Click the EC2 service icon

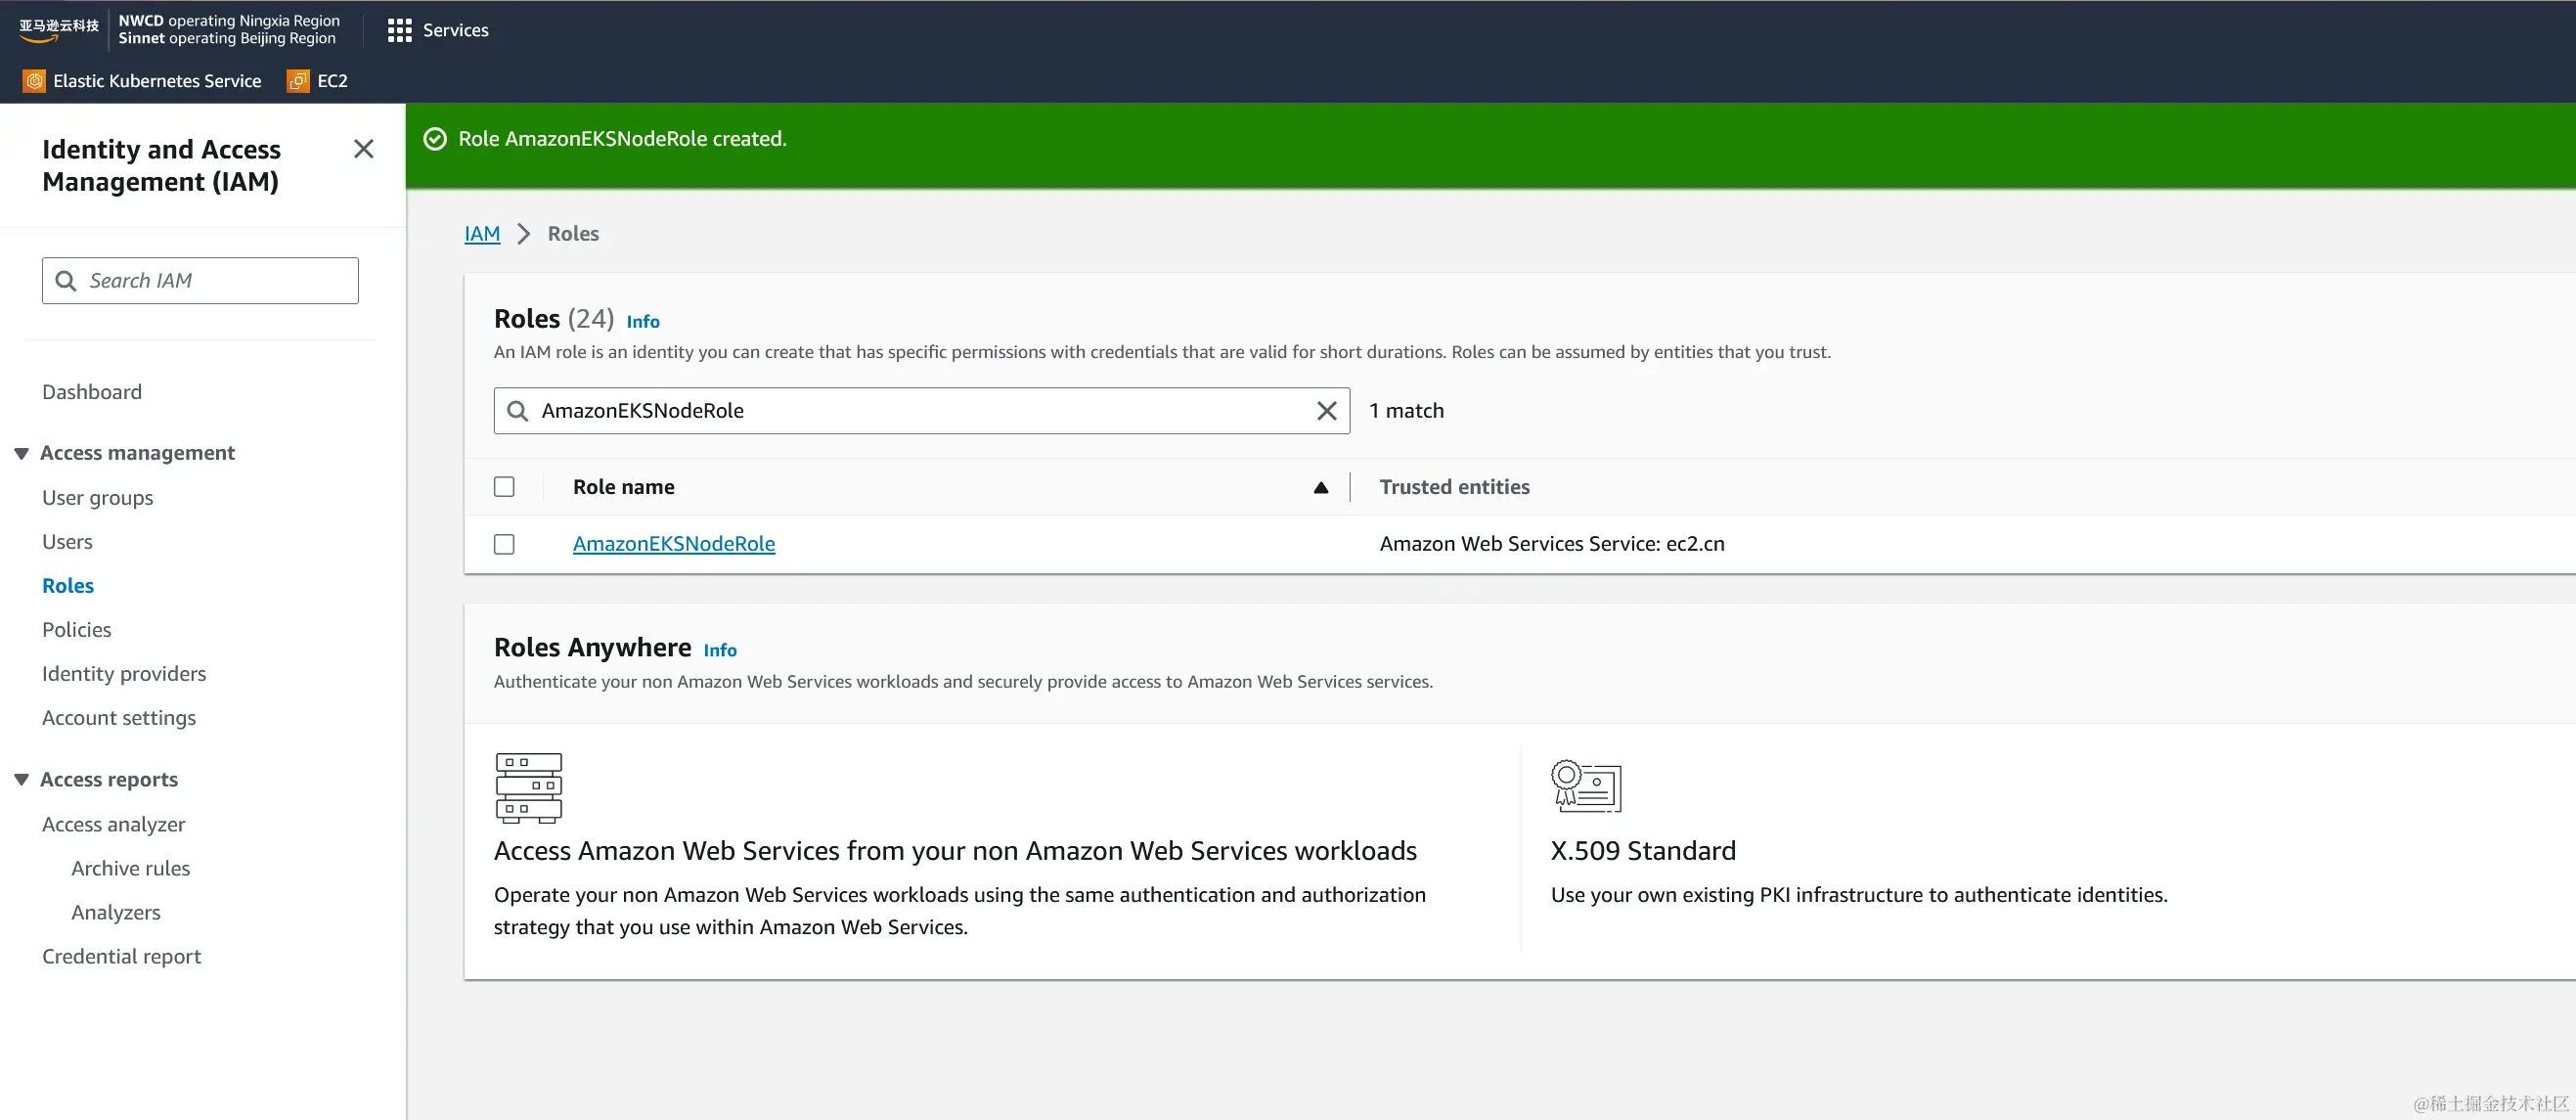point(298,81)
